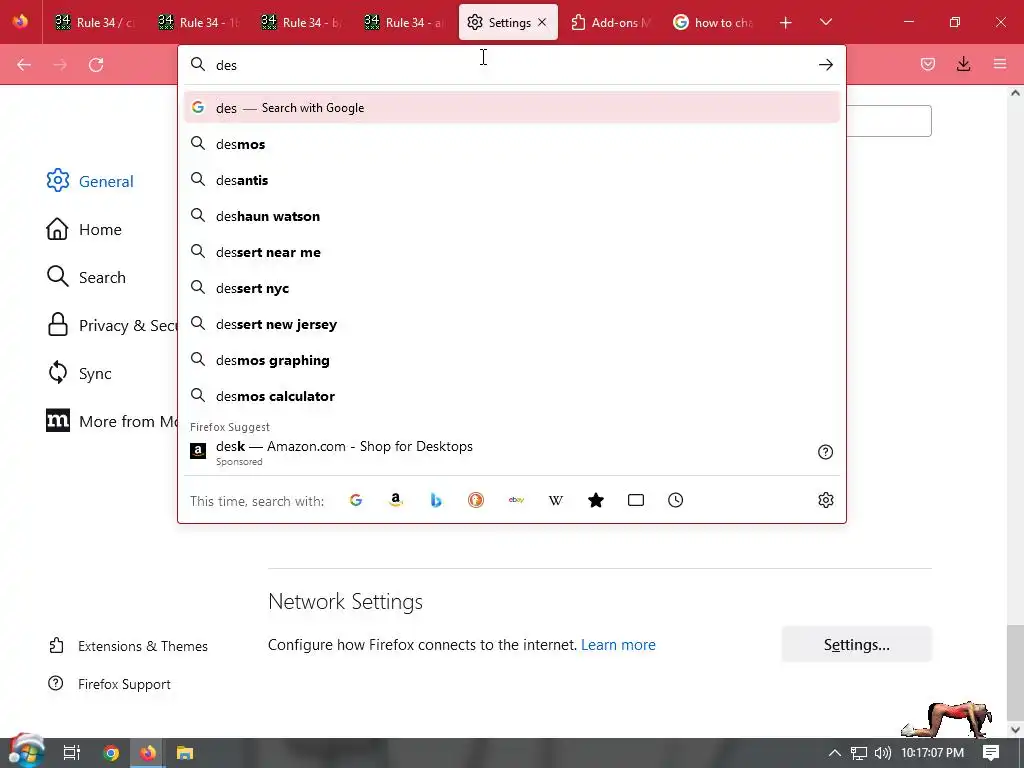Click the scrollbar up arrow

click(x=1015, y=93)
